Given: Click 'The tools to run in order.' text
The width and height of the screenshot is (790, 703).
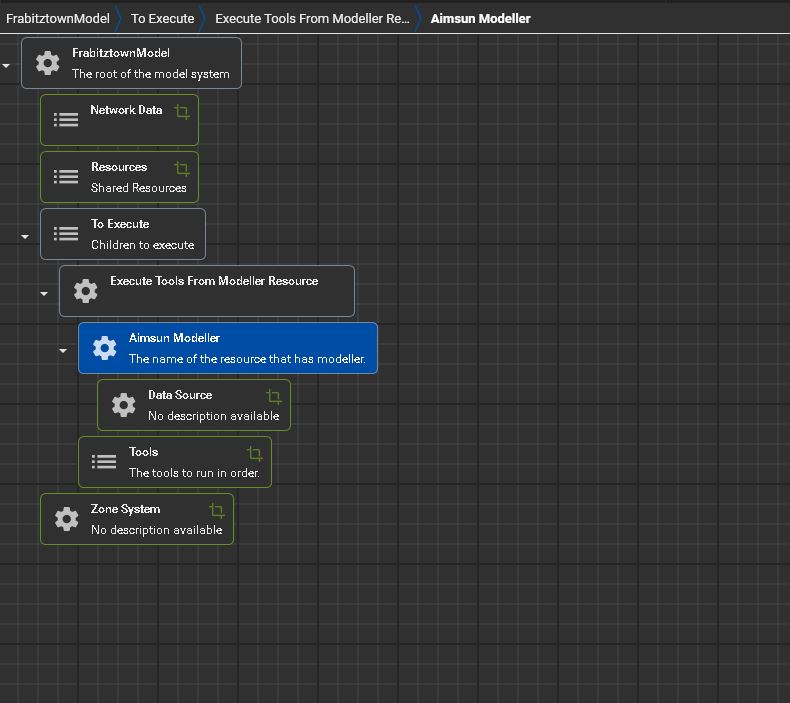Looking at the screenshot, I should tap(194, 472).
